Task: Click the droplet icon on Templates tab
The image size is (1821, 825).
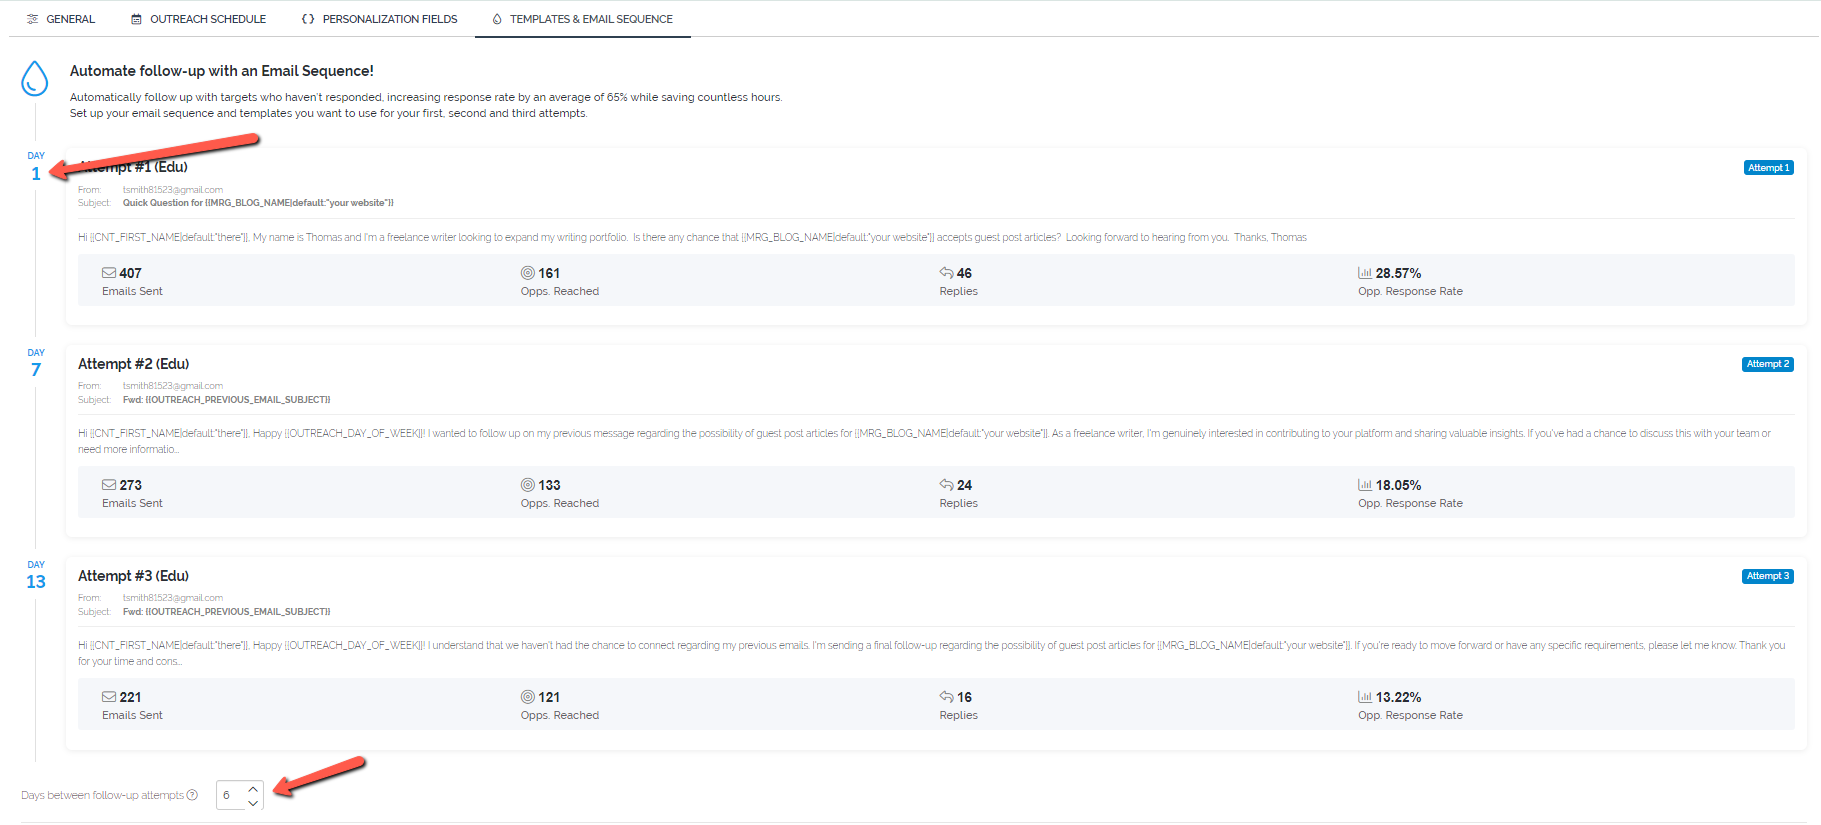Action: coord(497,19)
